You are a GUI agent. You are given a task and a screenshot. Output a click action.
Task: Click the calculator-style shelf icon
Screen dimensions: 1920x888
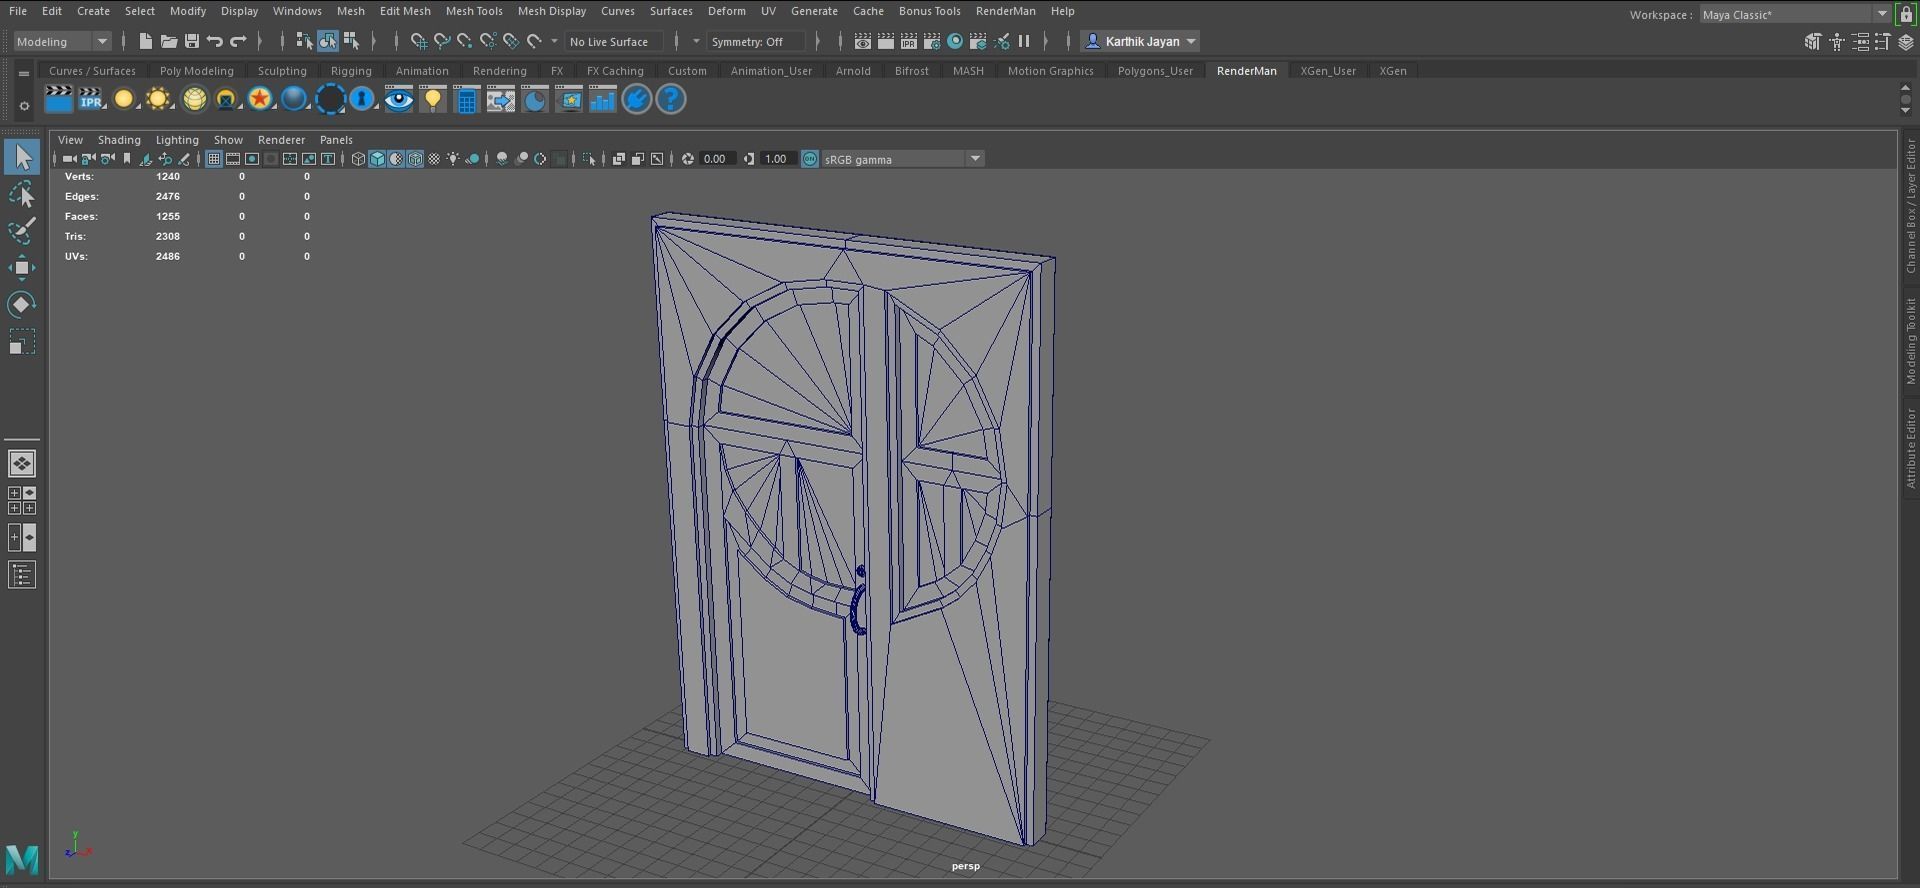(466, 99)
